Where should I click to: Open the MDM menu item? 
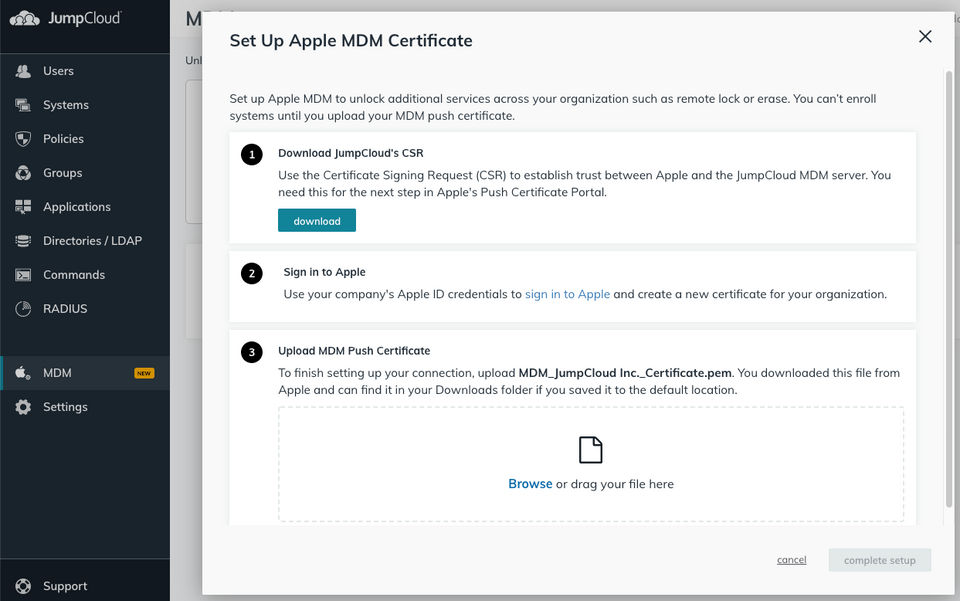[x=57, y=373]
